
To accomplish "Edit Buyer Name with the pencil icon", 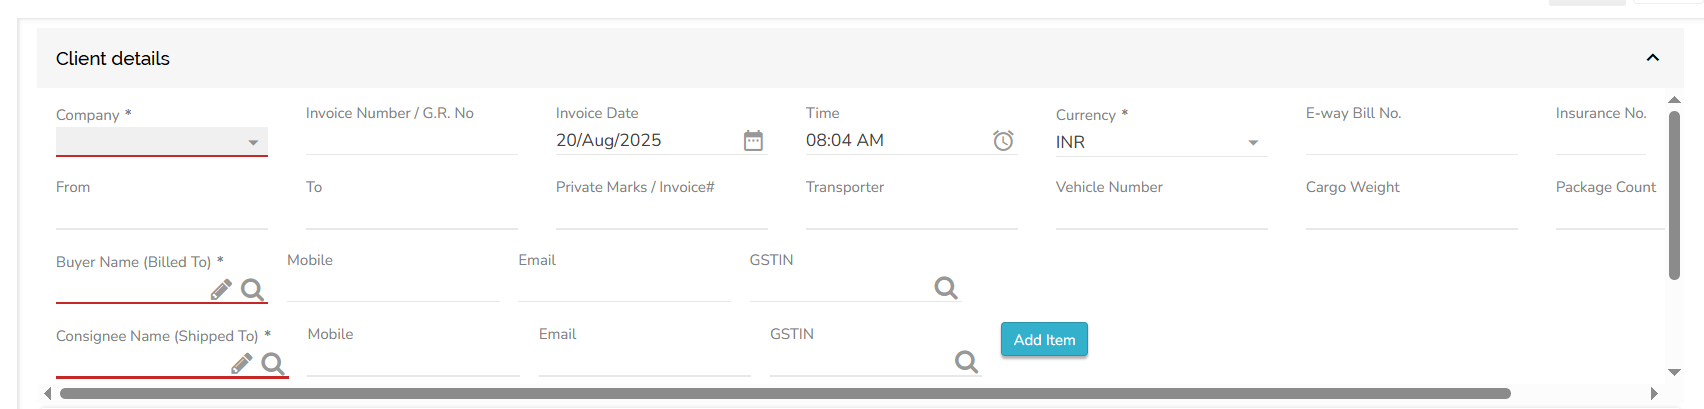I will coord(221,289).
